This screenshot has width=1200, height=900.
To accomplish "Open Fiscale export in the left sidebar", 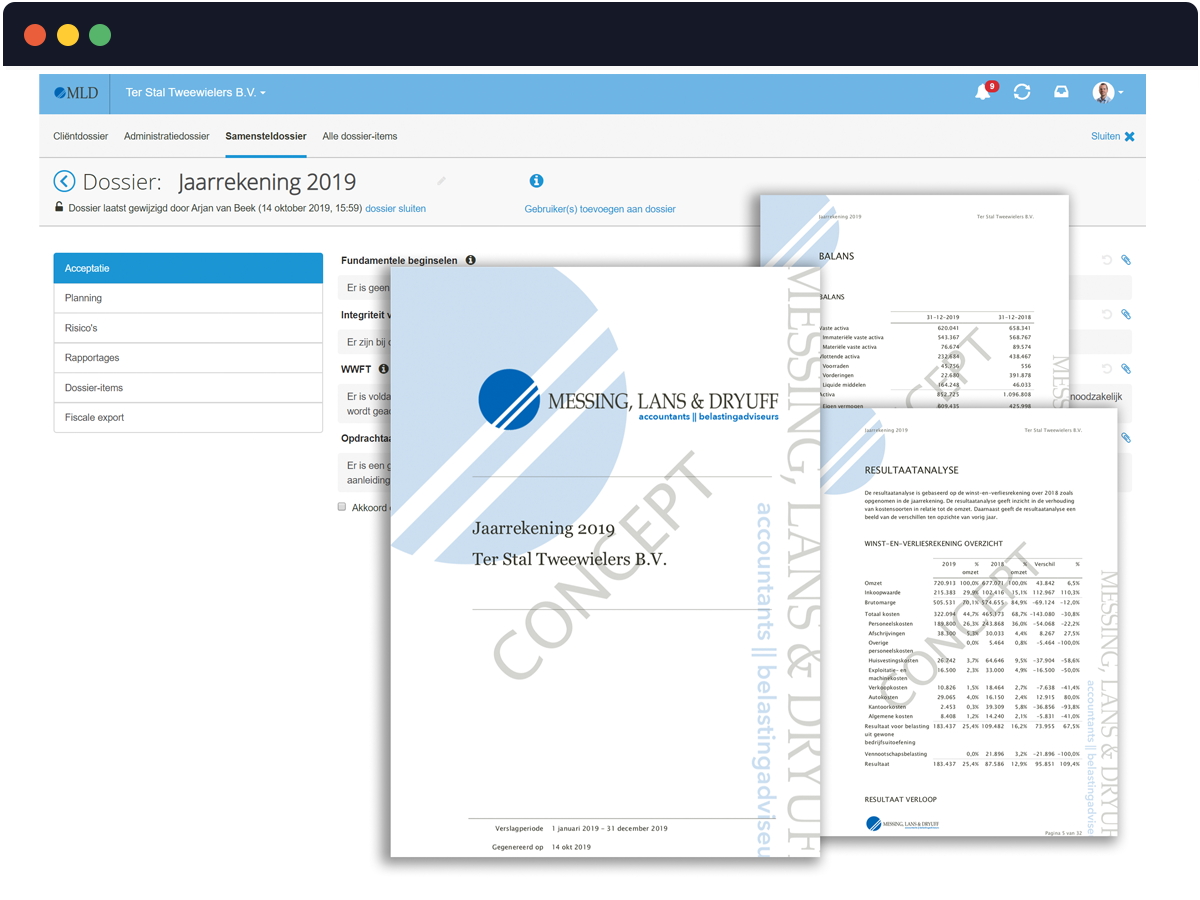I will click(188, 418).
